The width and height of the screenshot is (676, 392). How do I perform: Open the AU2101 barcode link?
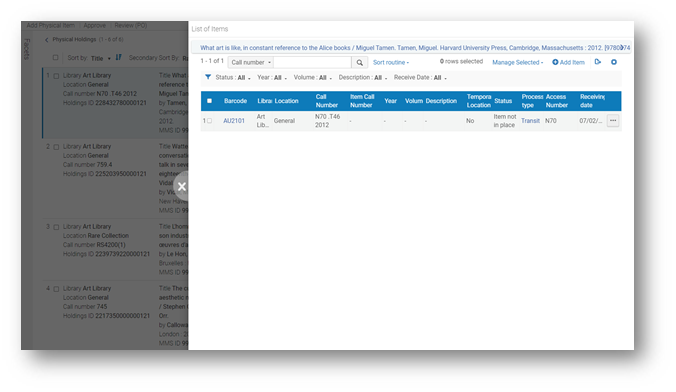coord(234,121)
